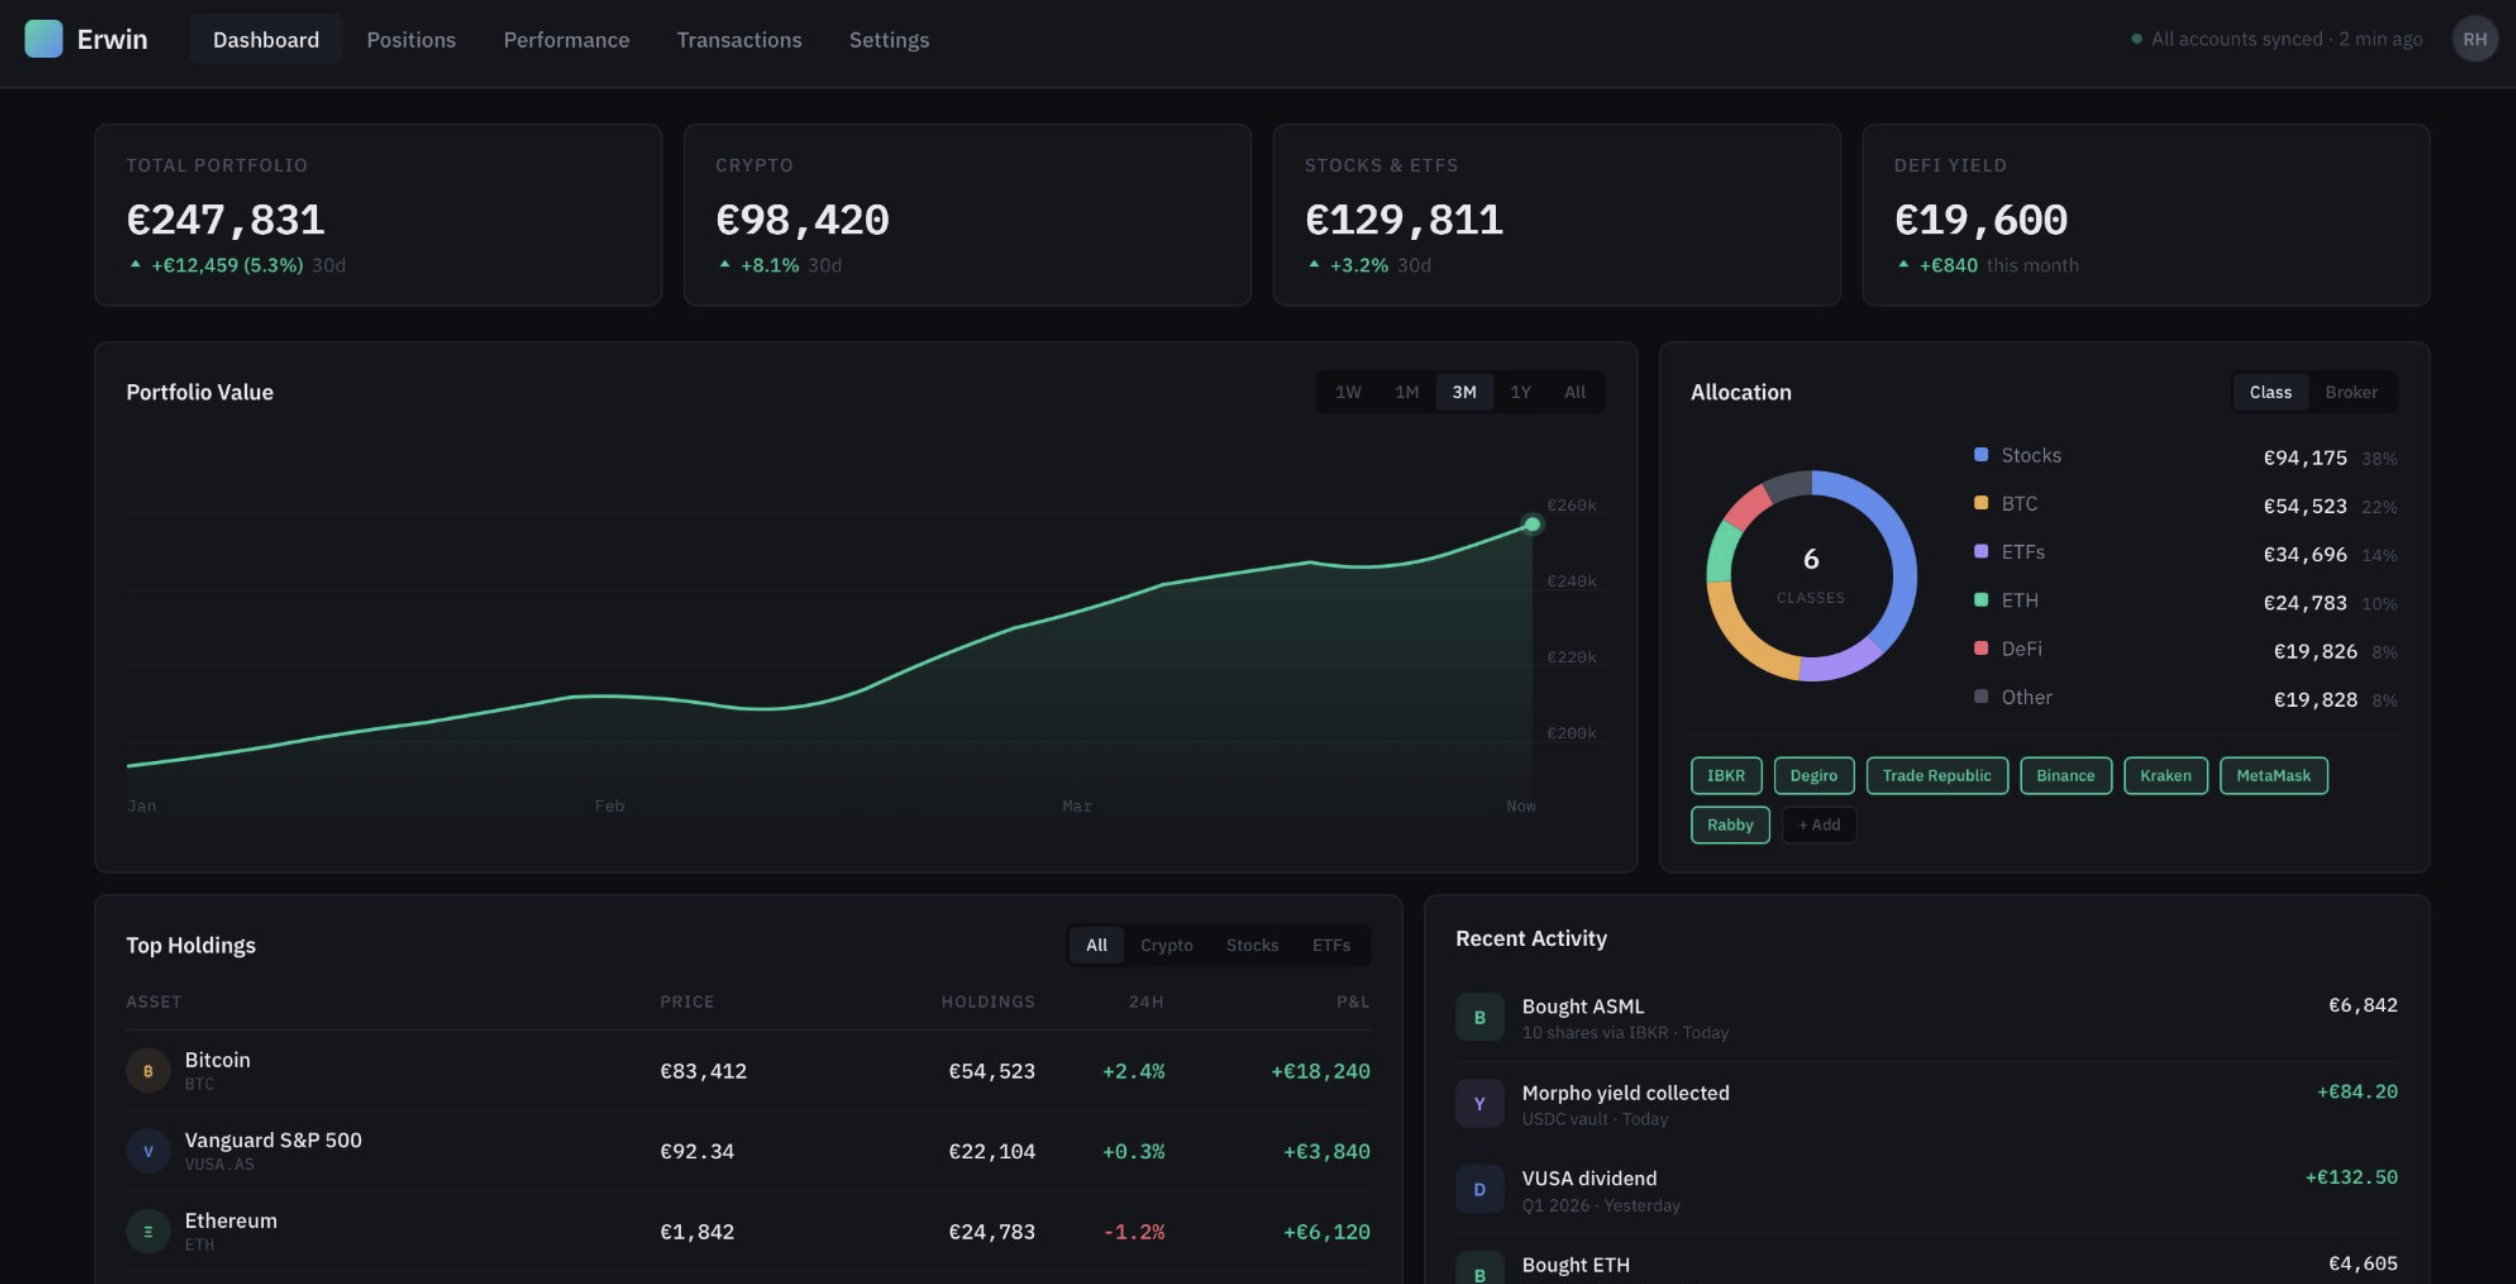2516x1284 pixels.
Task: Open the Transactions page
Action: tap(740, 40)
